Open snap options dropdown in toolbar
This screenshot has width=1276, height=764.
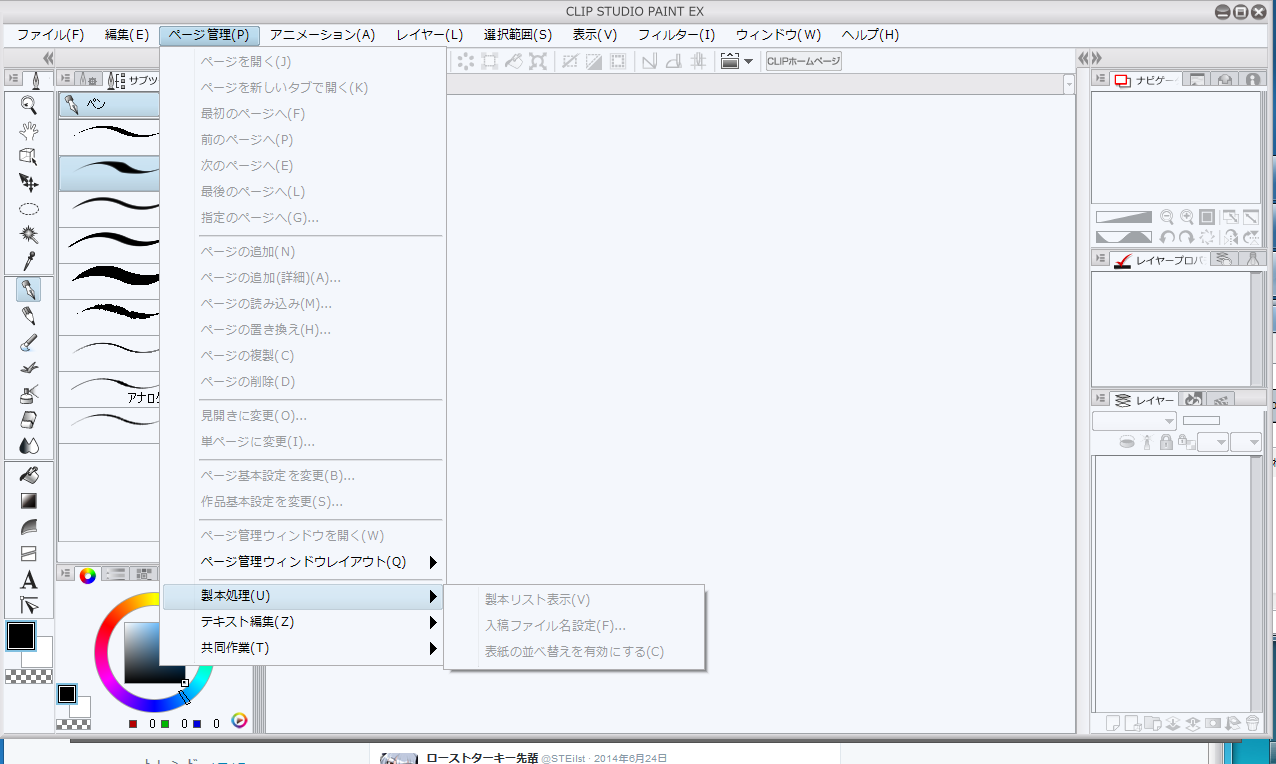[748, 61]
